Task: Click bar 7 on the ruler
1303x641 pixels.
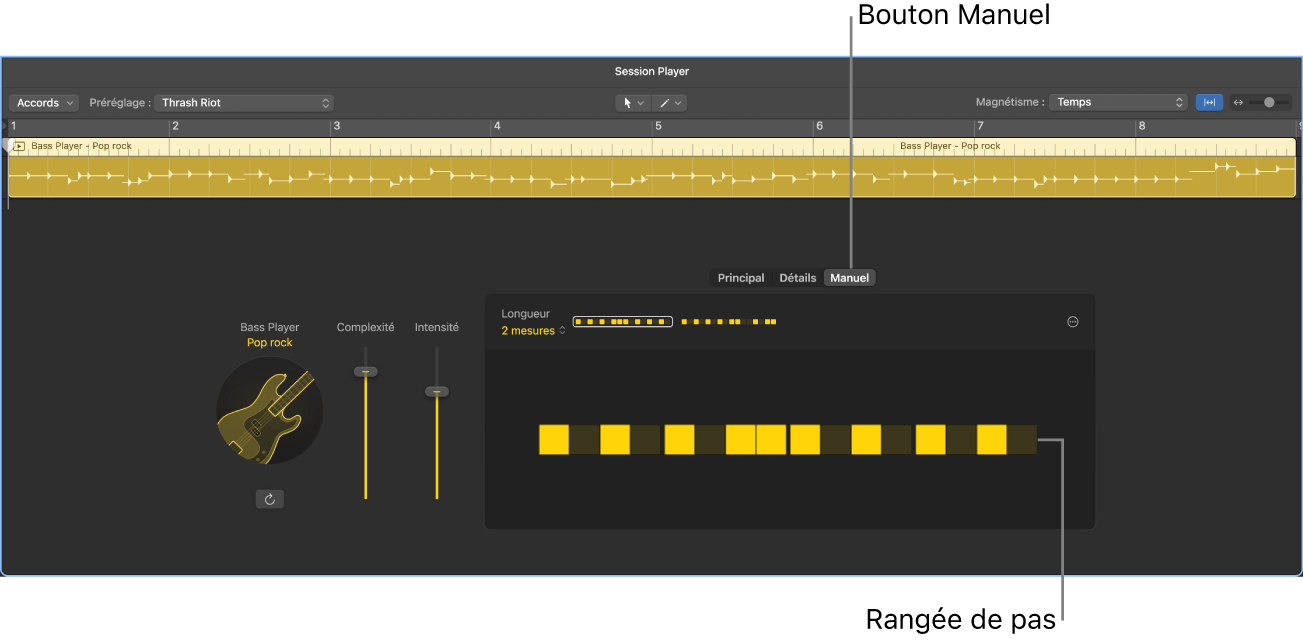Action: coord(981,127)
